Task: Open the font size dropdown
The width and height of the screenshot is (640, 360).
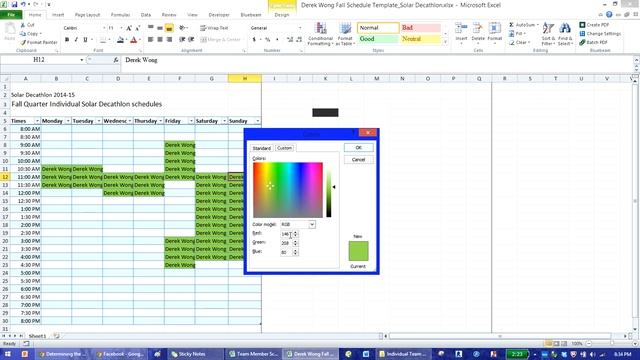Action: pos(121,28)
